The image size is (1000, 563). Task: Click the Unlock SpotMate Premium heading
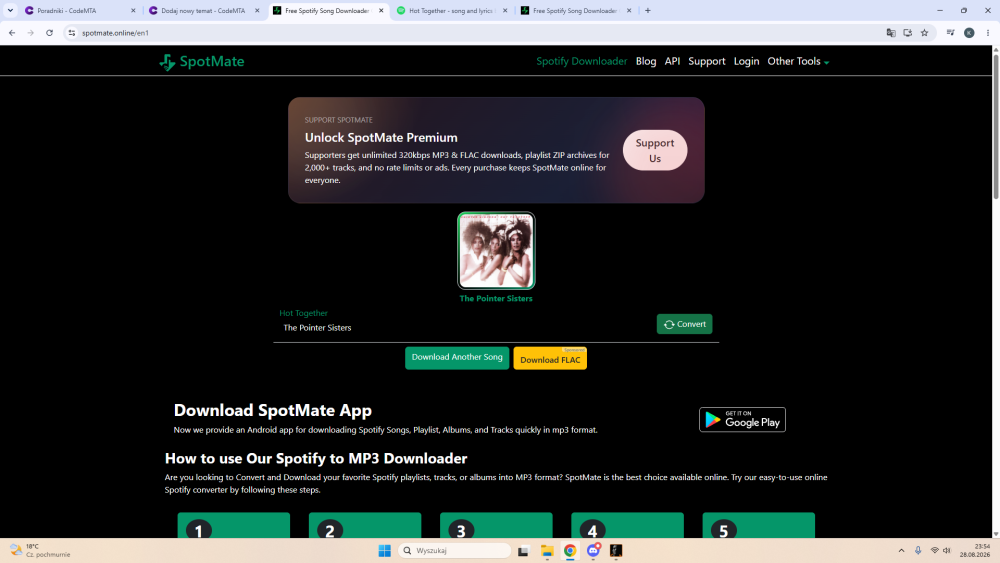(x=381, y=138)
